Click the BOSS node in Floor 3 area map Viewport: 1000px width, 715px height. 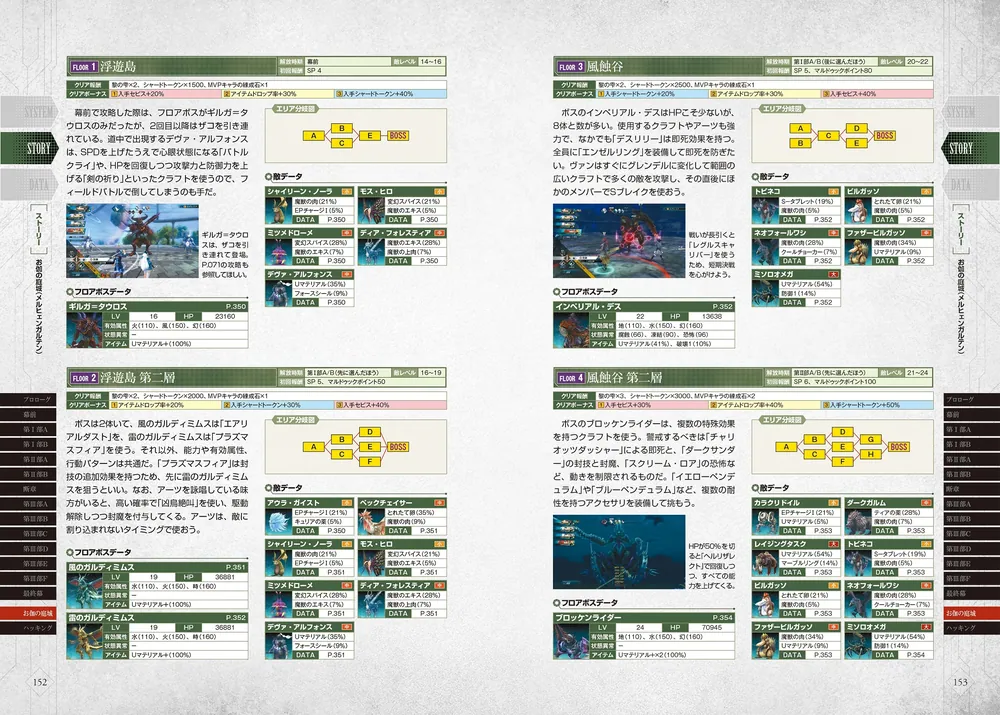[885, 135]
